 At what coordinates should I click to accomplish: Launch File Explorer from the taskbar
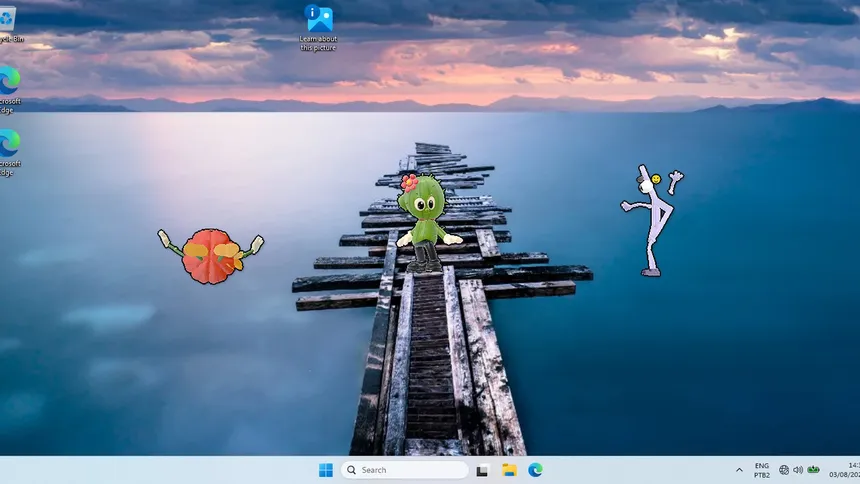click(509, 470)
